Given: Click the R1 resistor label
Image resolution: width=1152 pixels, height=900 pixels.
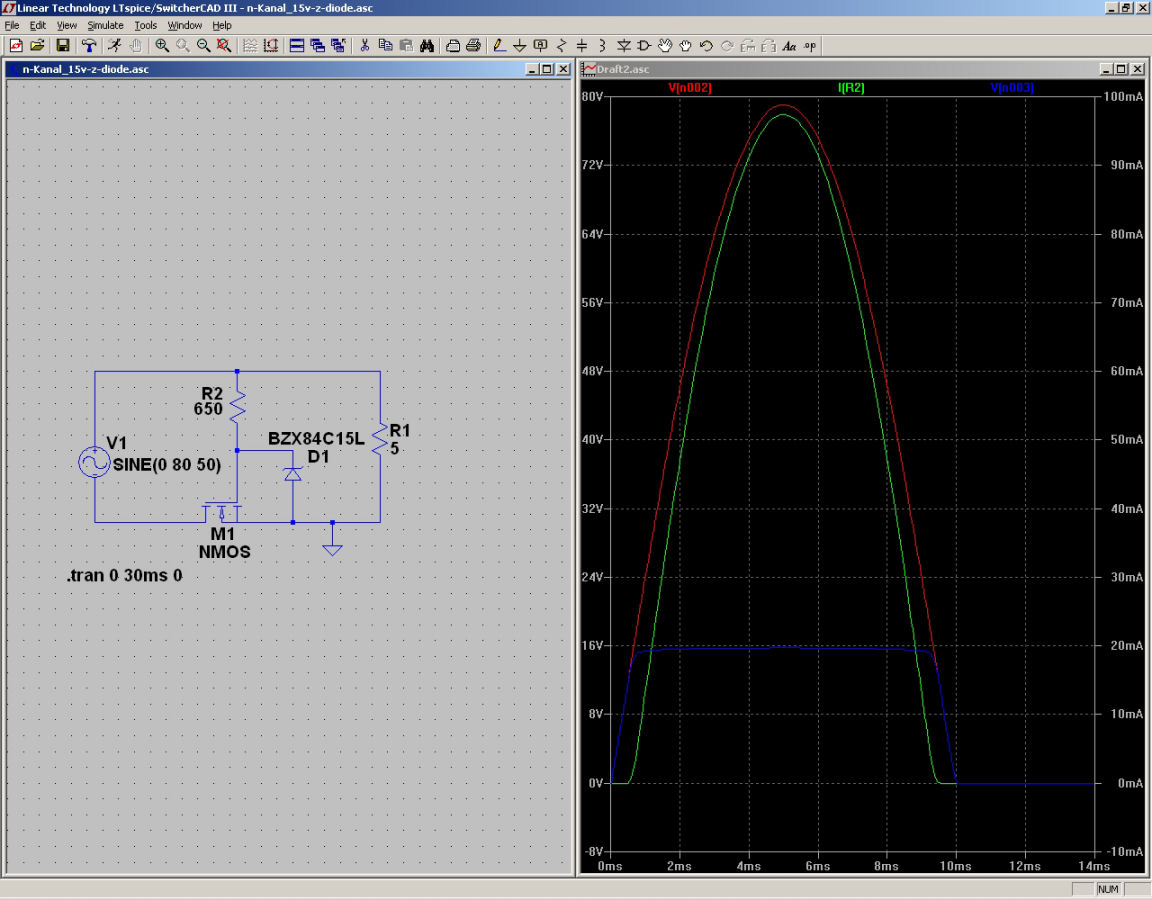Looking at the screenshot, I should [400, 431].
